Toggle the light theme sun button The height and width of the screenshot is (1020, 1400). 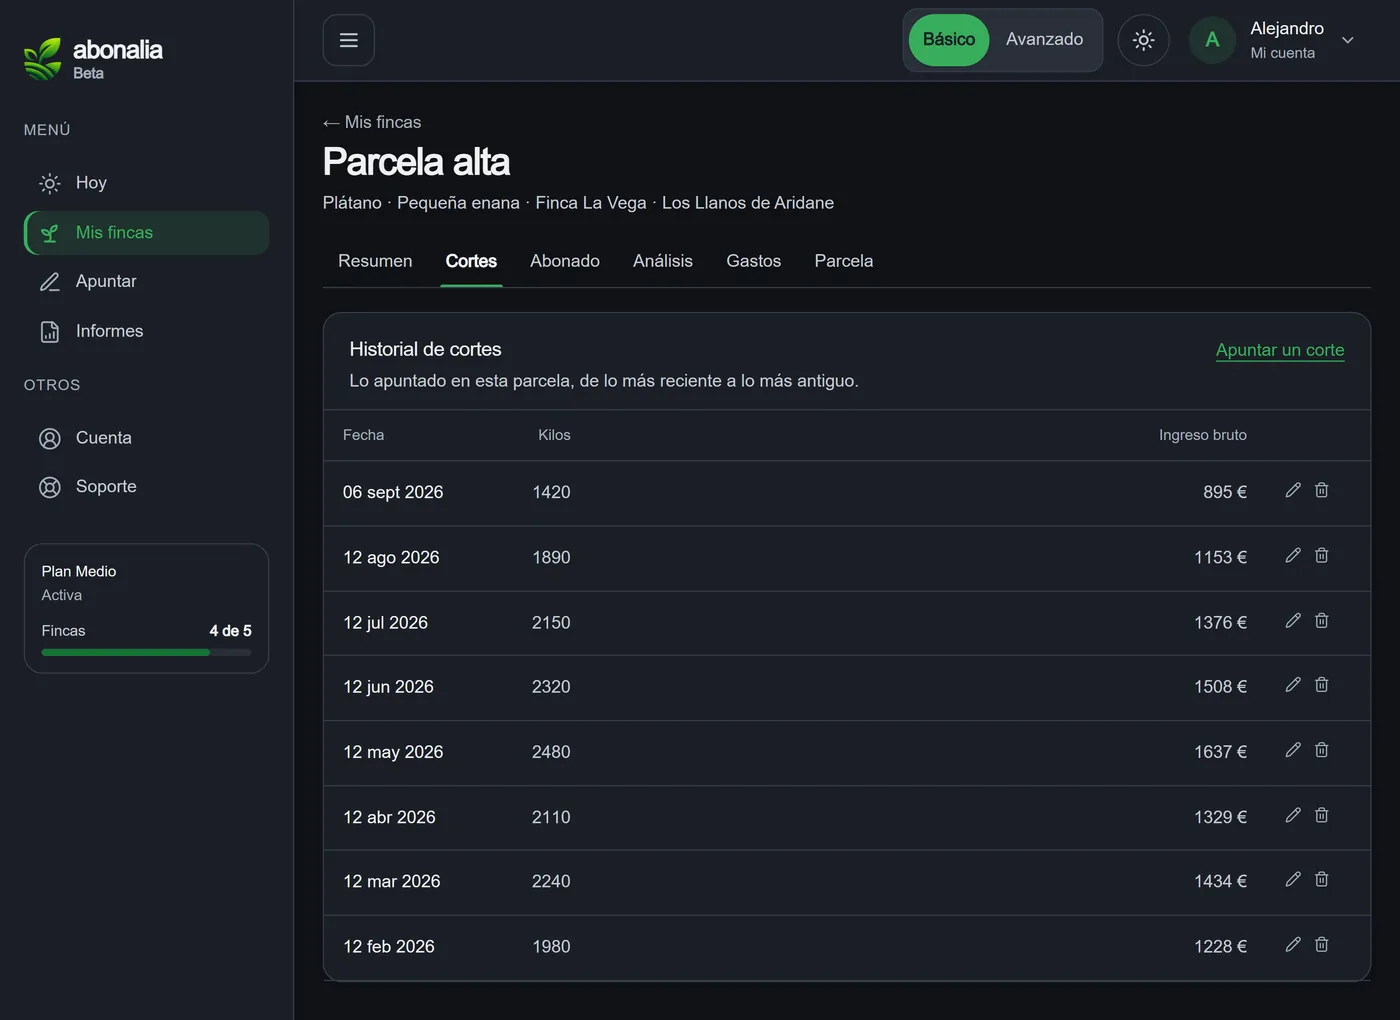pos(1143,40)
